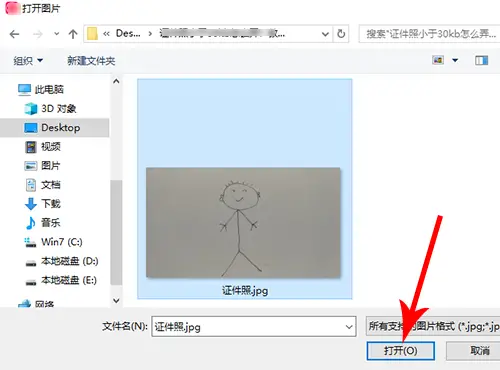Click the 证件照.jpg file name label
The image size is (500, 370).
245,291
